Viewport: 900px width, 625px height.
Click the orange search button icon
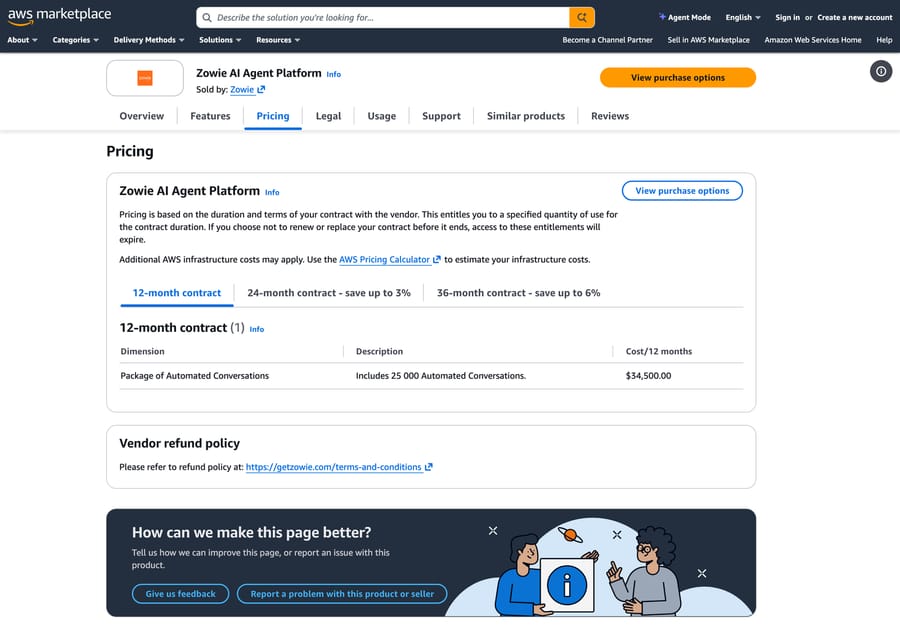pos(581,18)
